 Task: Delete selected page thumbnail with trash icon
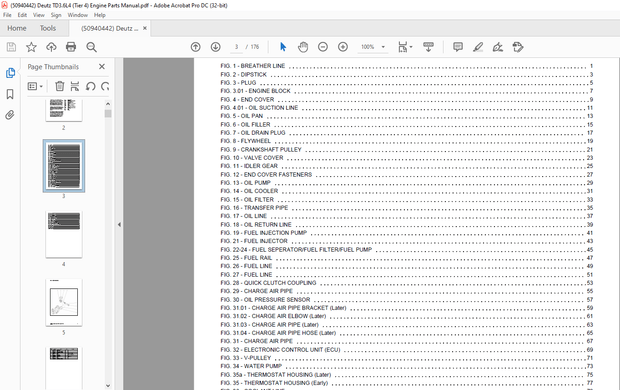tap(59, 86)
